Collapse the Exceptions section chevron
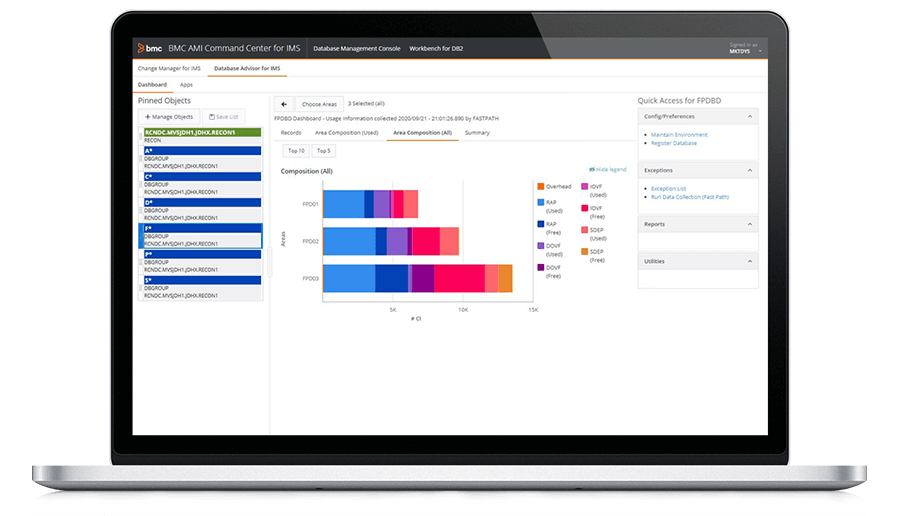The height and width of the screenshot is (516, 900). coord(750,170)
